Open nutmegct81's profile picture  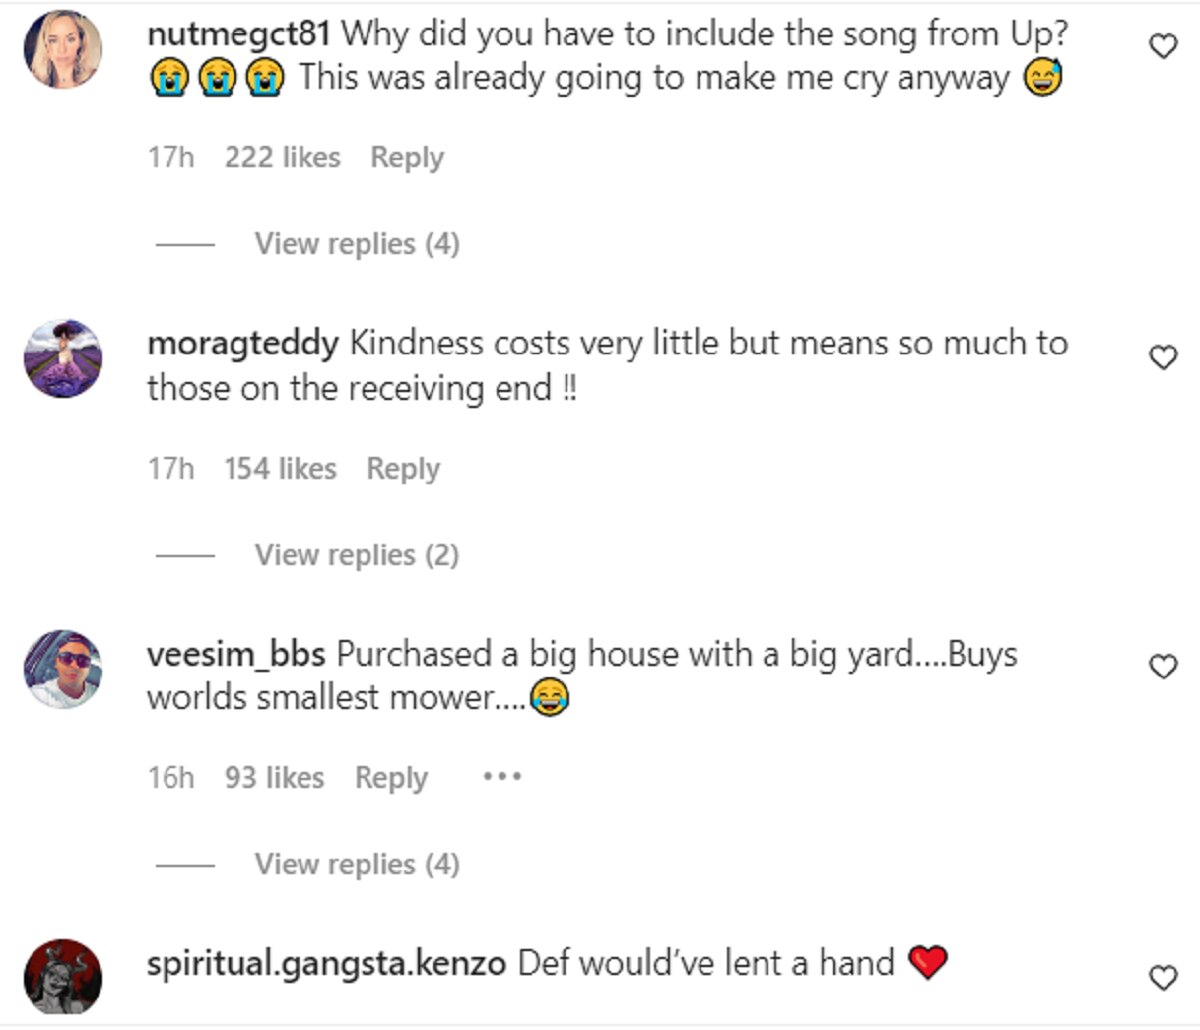point(63,49)
